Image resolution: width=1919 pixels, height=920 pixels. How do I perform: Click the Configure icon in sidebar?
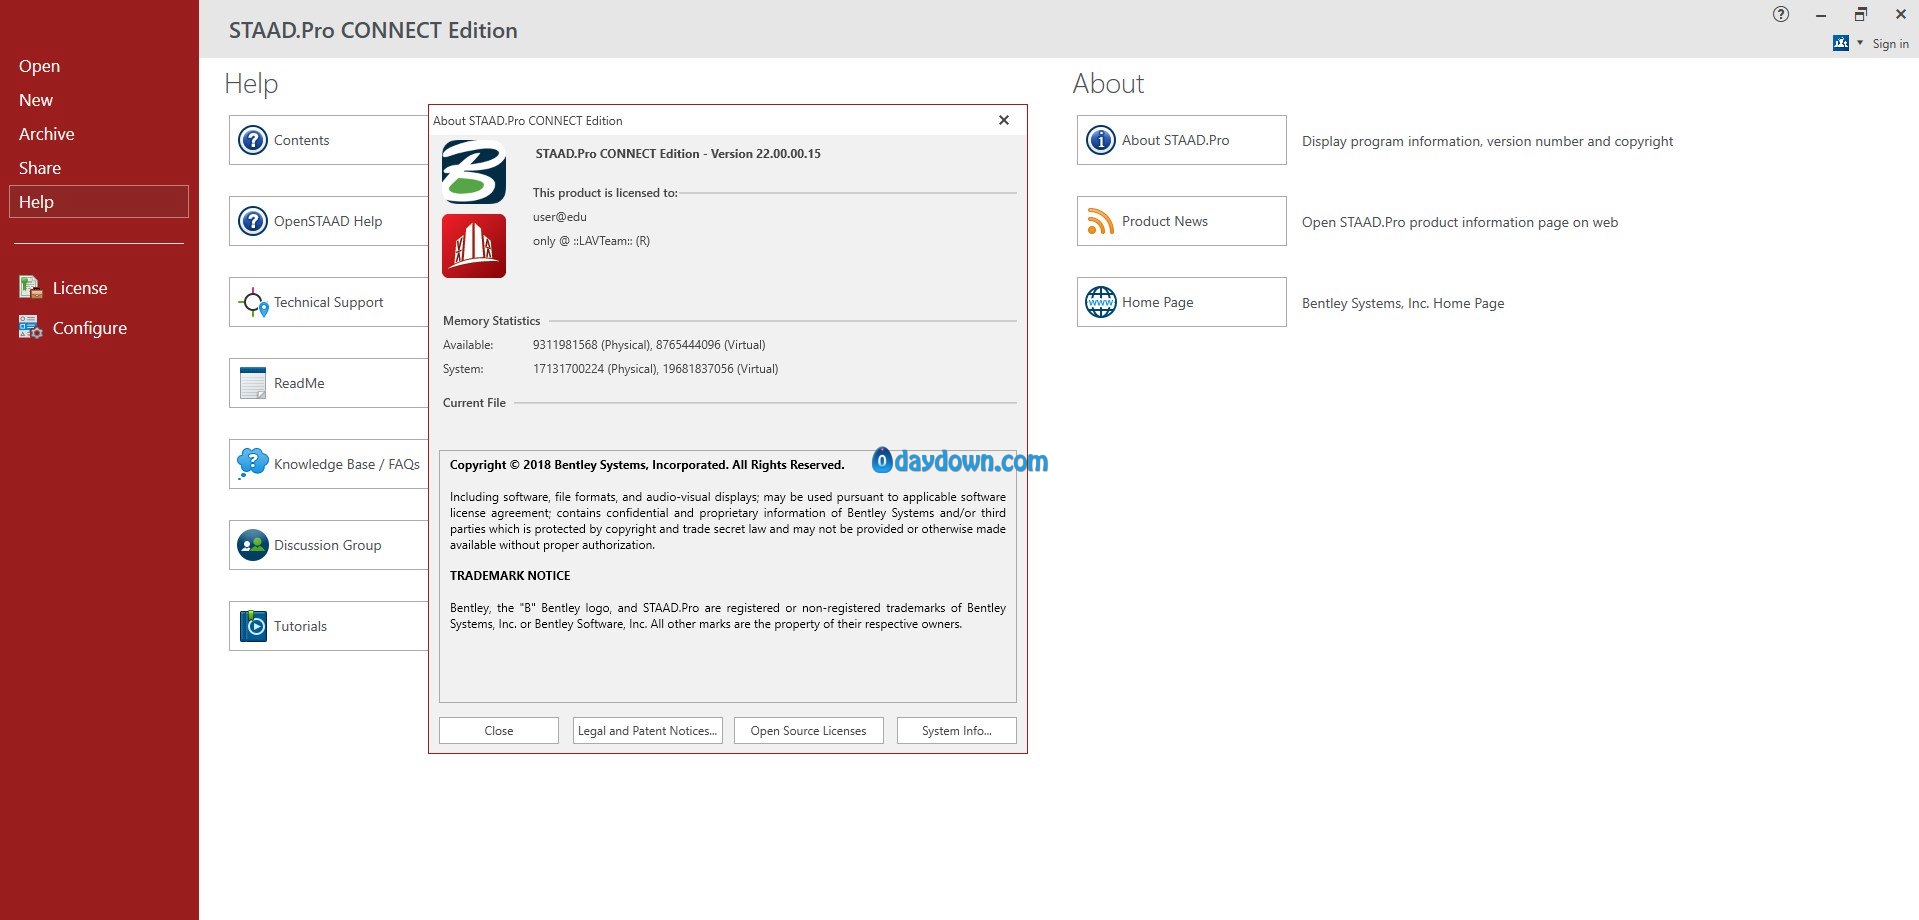30,327
